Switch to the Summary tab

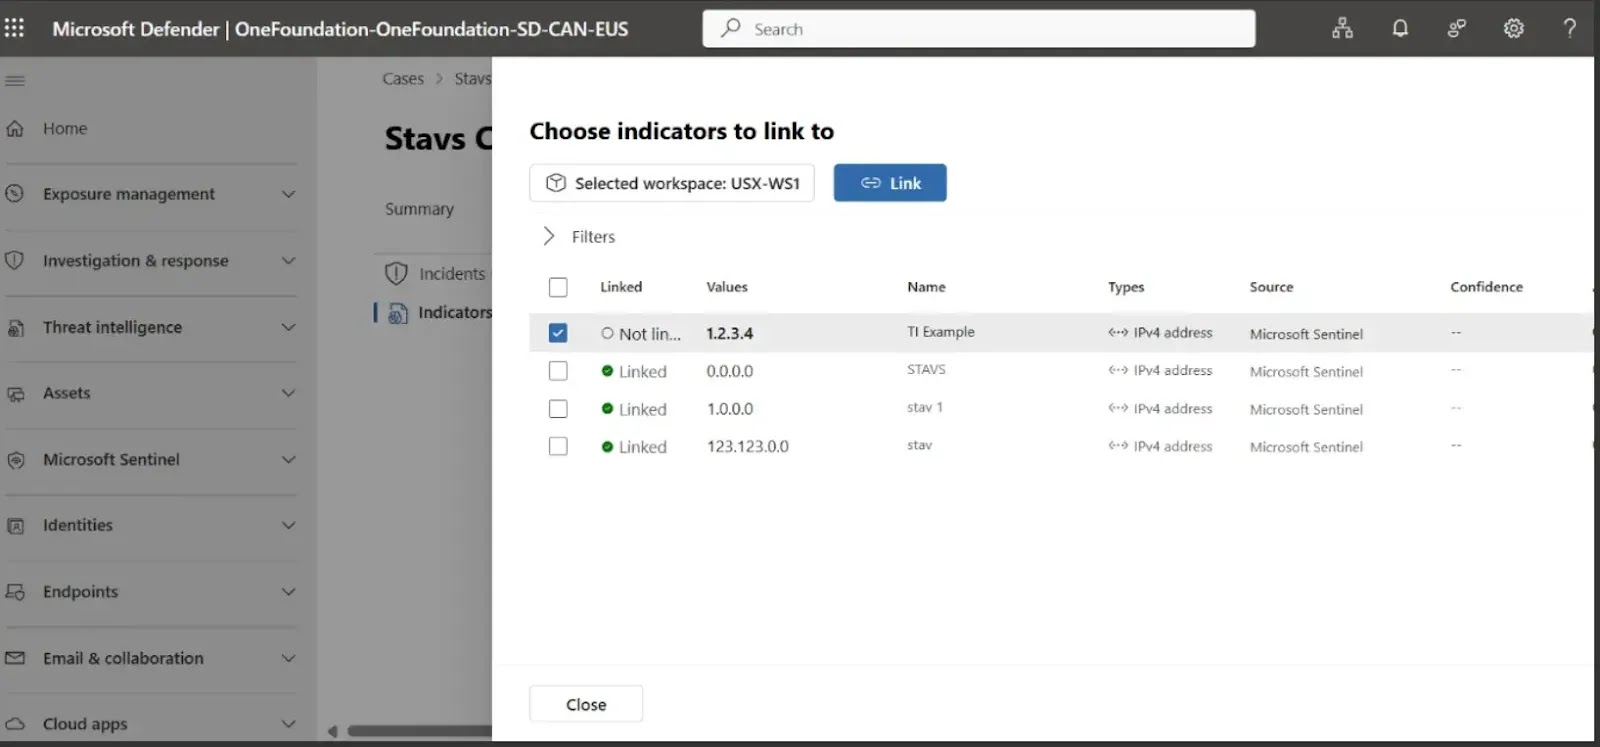(419, 209)
